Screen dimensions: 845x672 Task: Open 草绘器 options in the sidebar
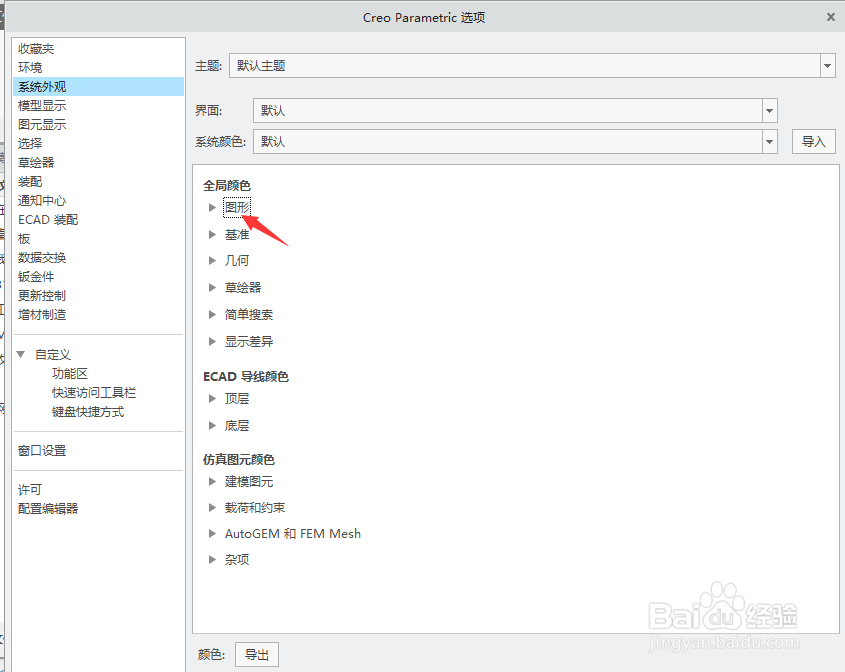click(36, 163)
